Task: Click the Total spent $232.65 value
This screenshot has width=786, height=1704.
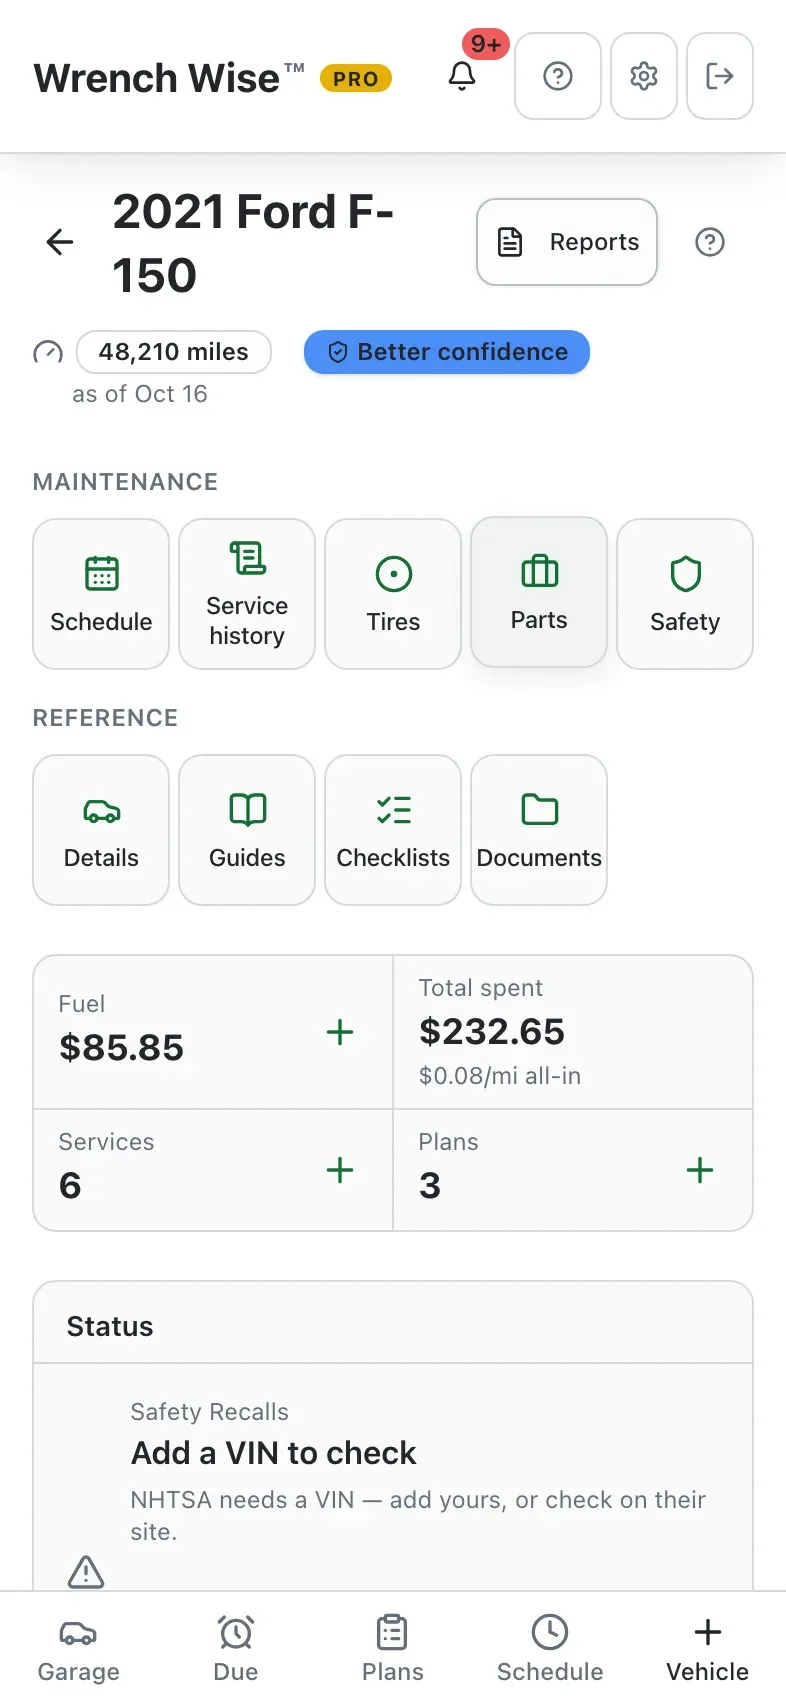Action: click(492, 1032)
